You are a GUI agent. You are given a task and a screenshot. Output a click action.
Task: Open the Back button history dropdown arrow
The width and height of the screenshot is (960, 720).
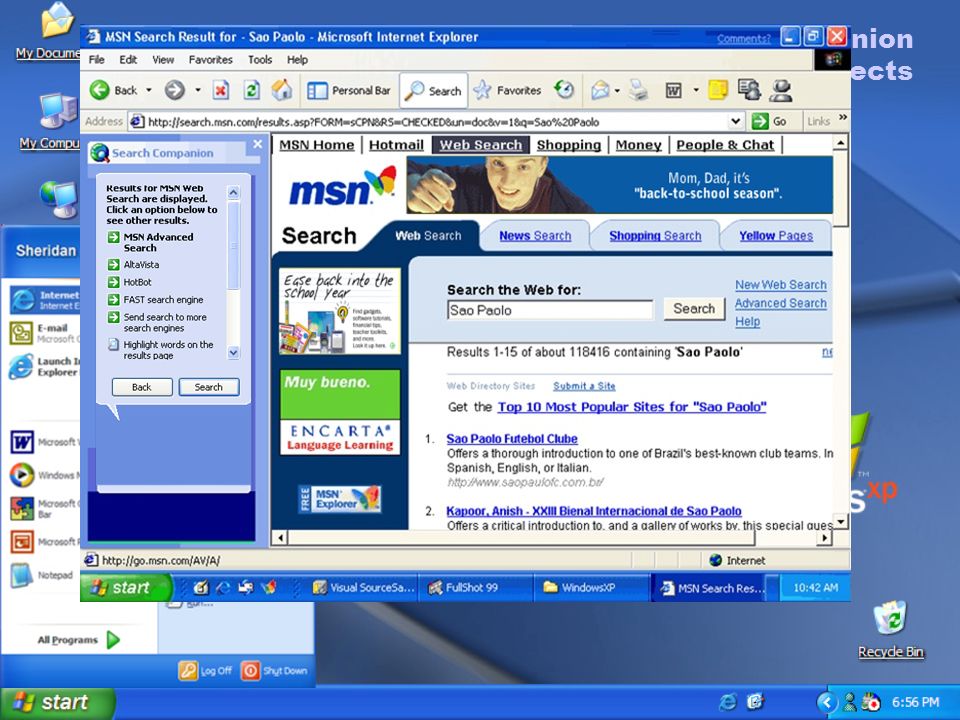coord(148,91)
